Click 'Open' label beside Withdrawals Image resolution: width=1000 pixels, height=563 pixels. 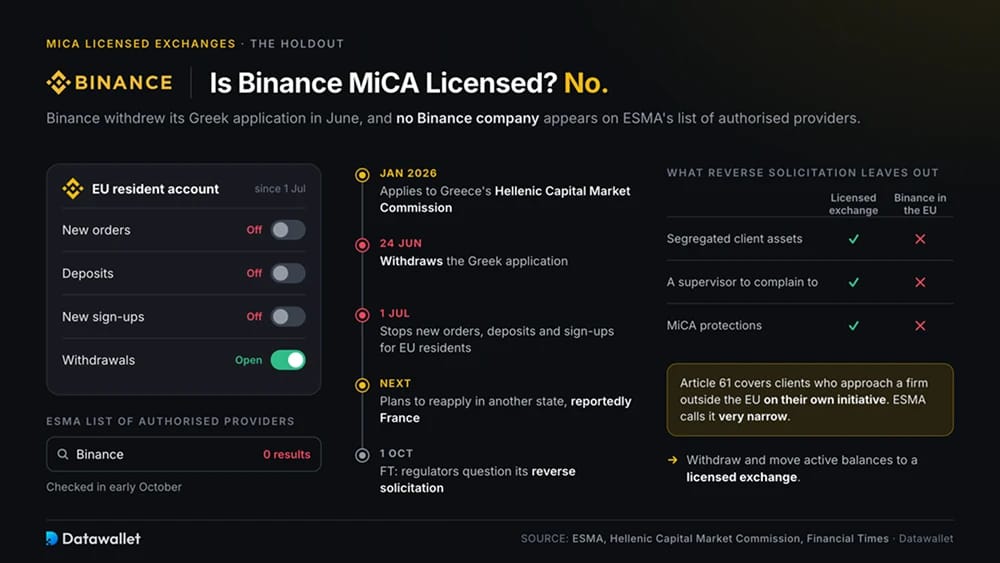coord(248,360)
